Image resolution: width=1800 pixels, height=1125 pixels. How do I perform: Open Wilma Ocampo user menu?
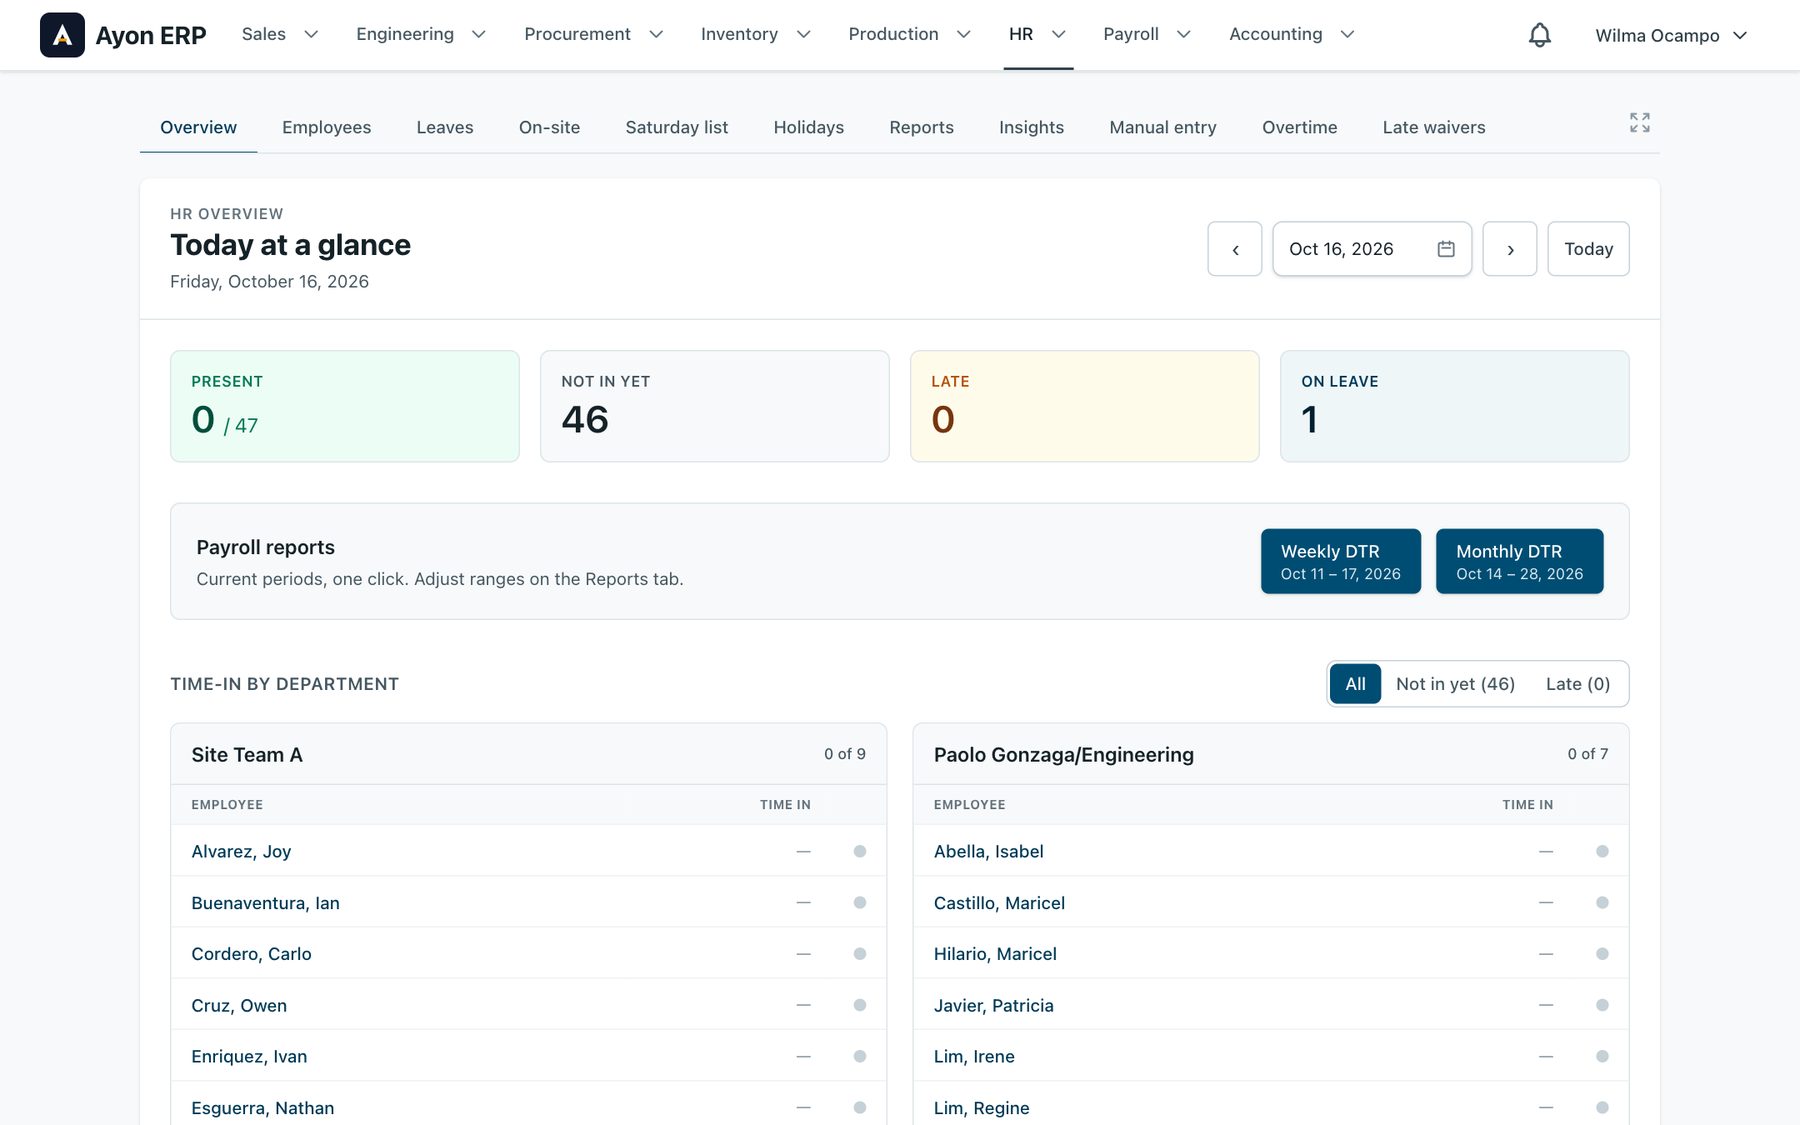(x=1671, y=35)
